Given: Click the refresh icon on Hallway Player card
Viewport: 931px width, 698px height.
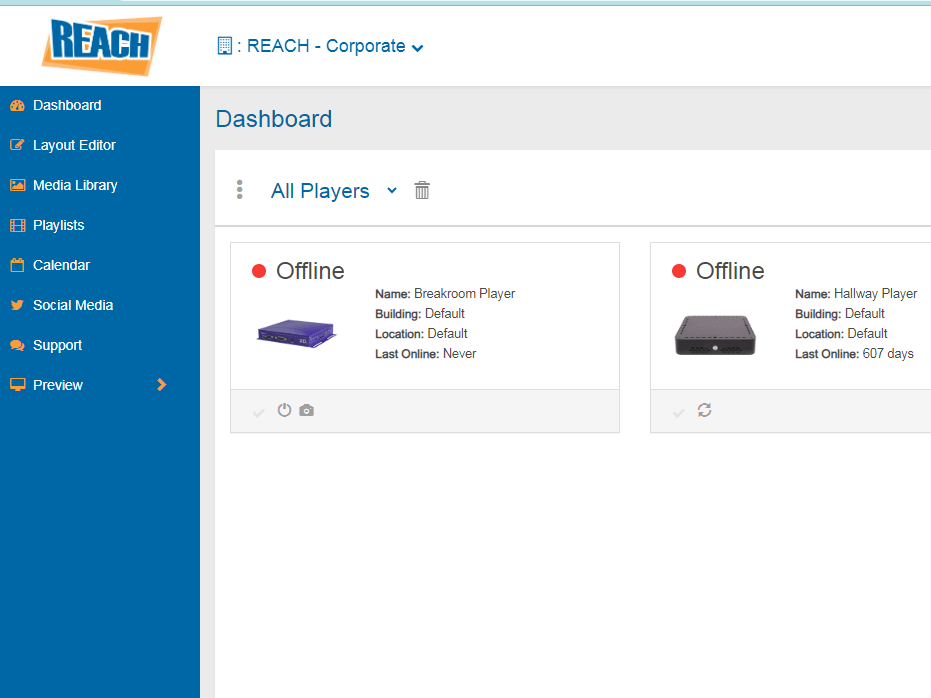Looking at the screenshot, I should click(x=705, y=410).
